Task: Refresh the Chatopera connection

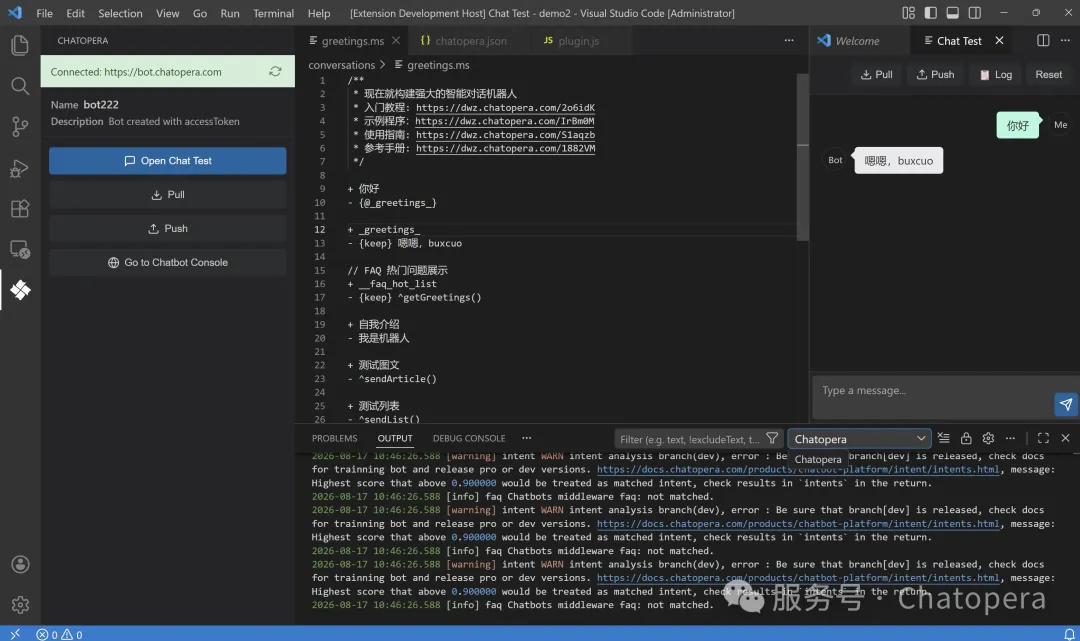Action: pos(276,72)
